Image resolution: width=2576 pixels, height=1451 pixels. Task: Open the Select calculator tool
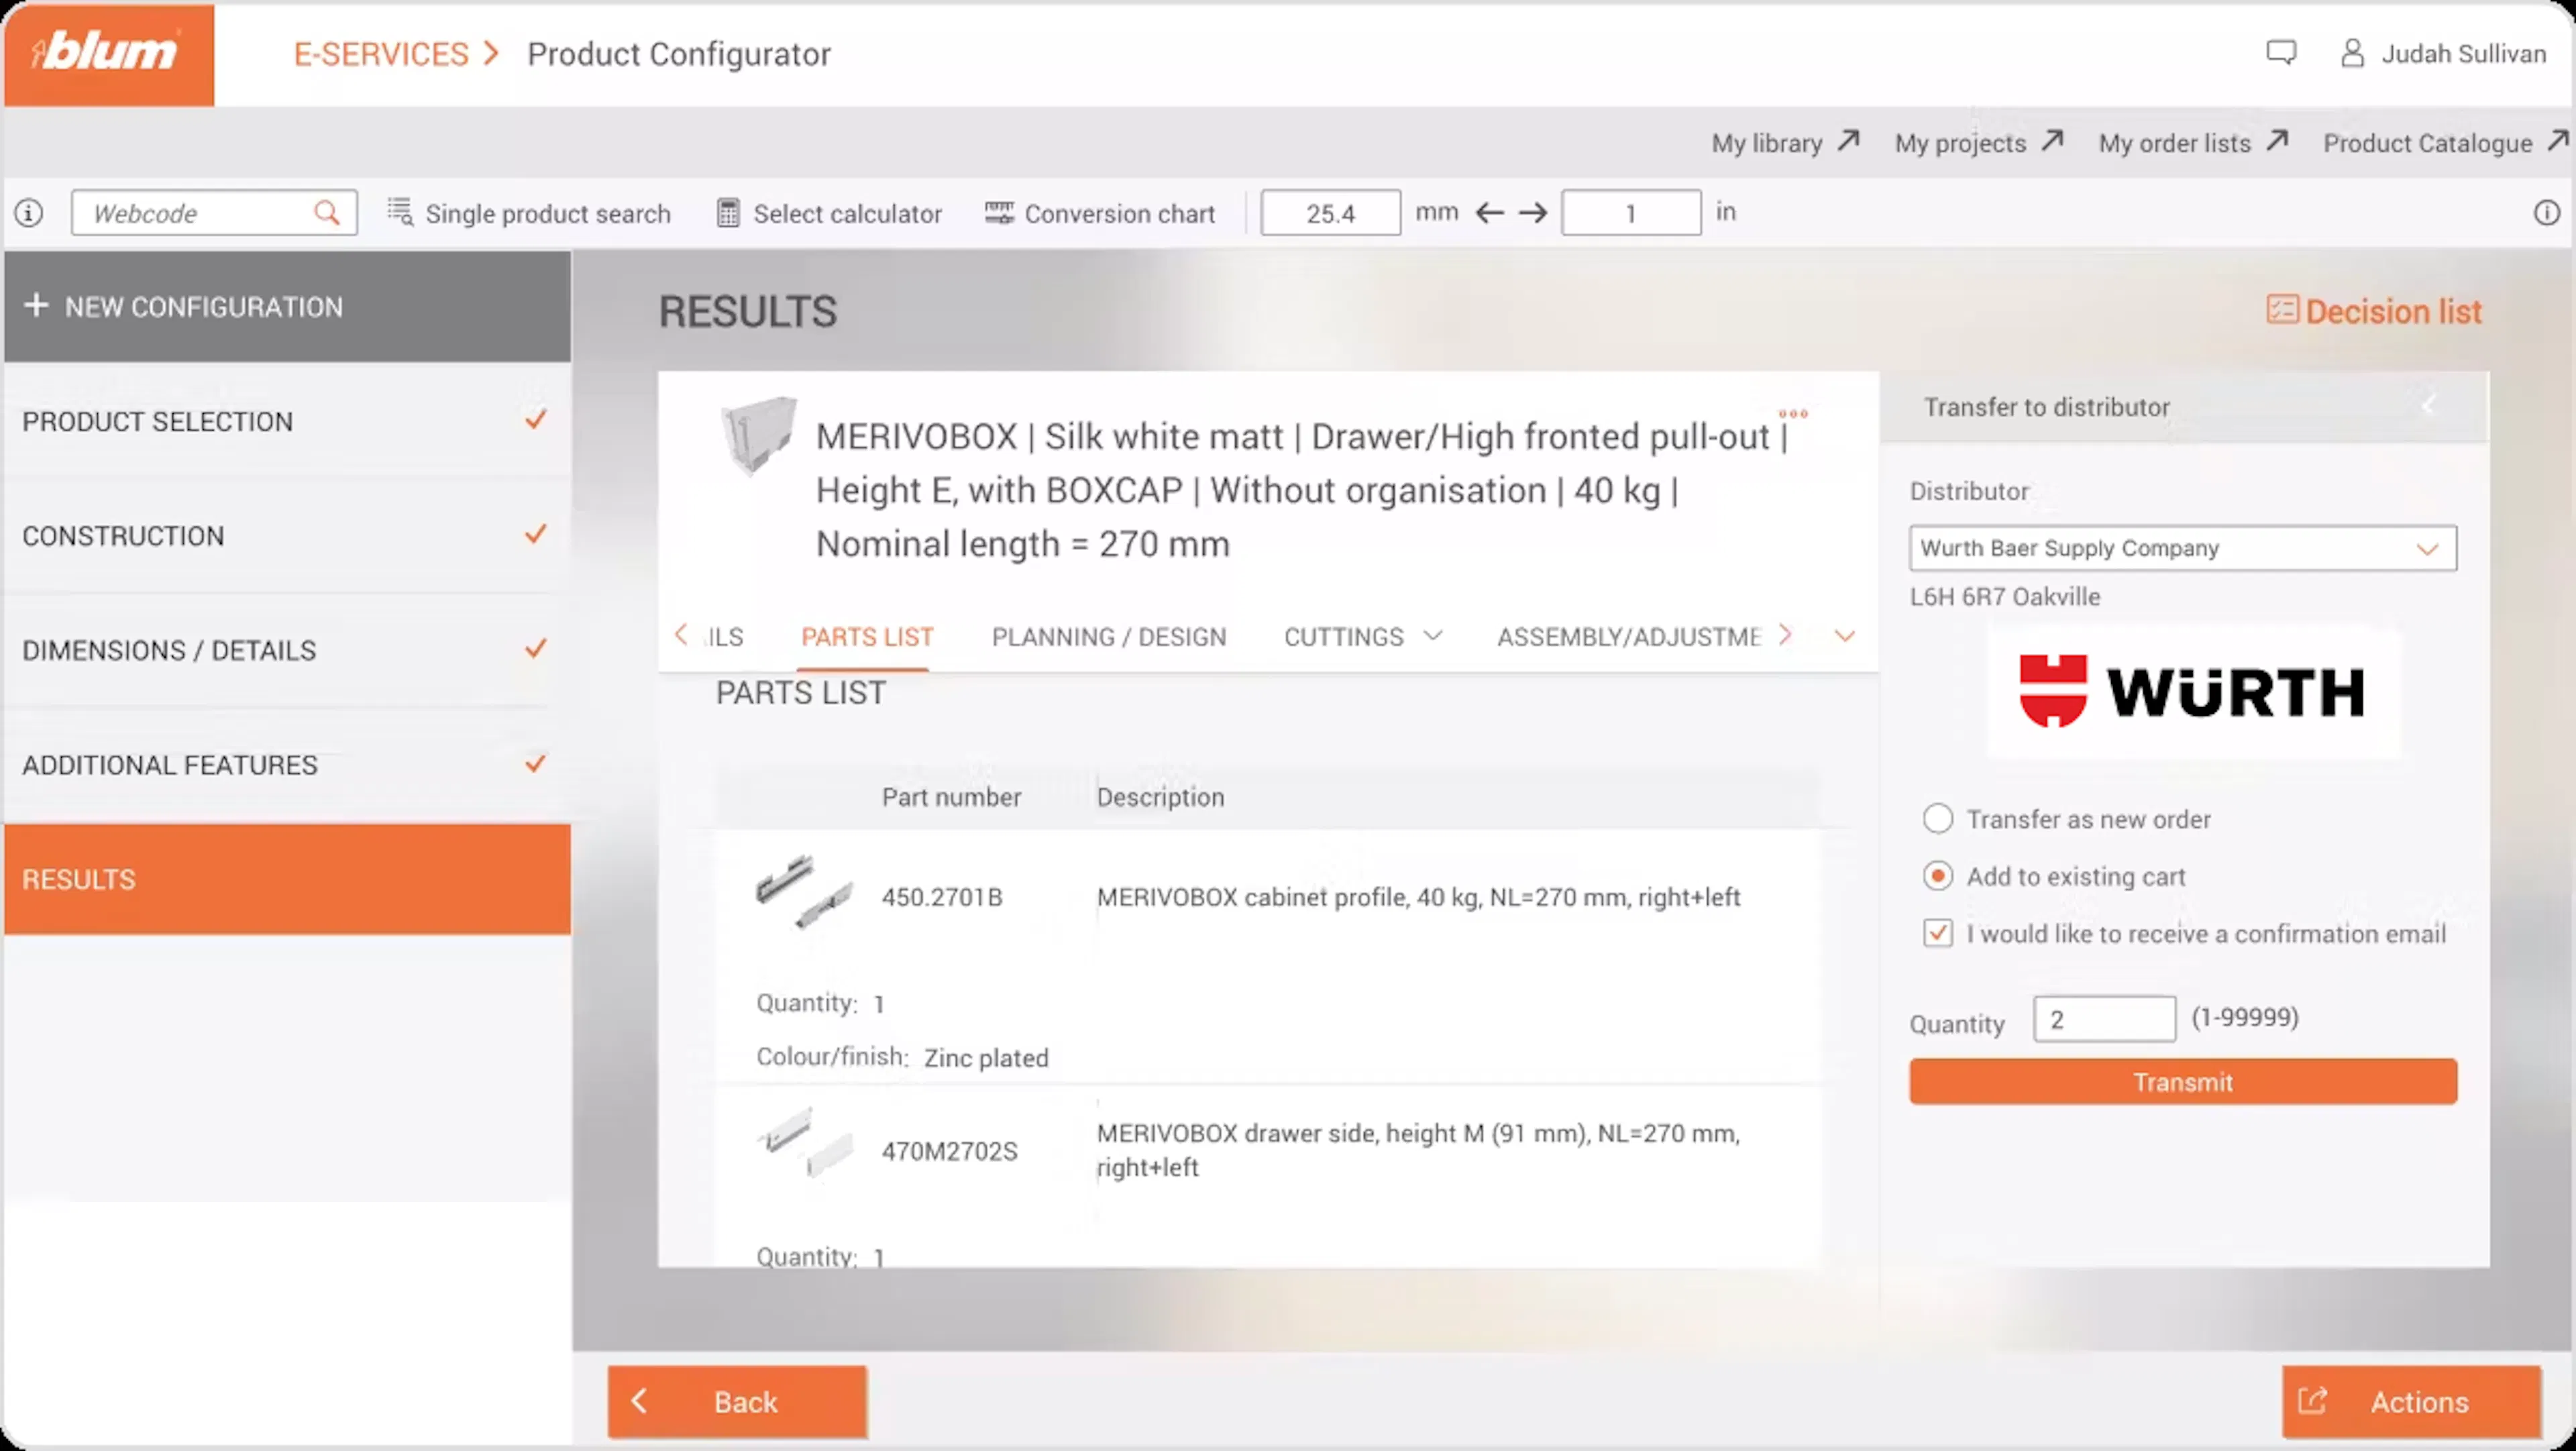point(829,213)
